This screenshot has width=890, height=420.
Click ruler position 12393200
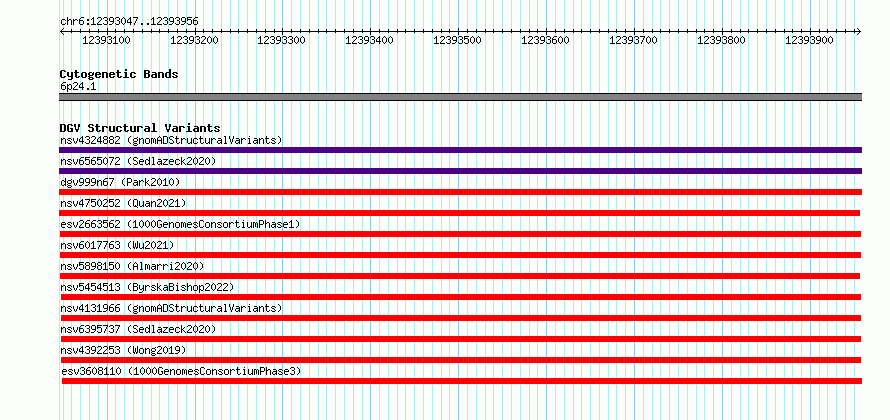tap(195, 40)
